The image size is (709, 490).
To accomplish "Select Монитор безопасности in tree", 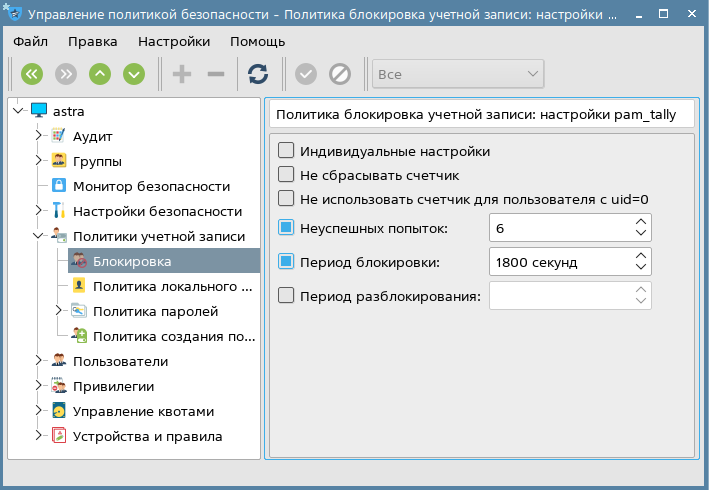I will [x=151, y=186].
